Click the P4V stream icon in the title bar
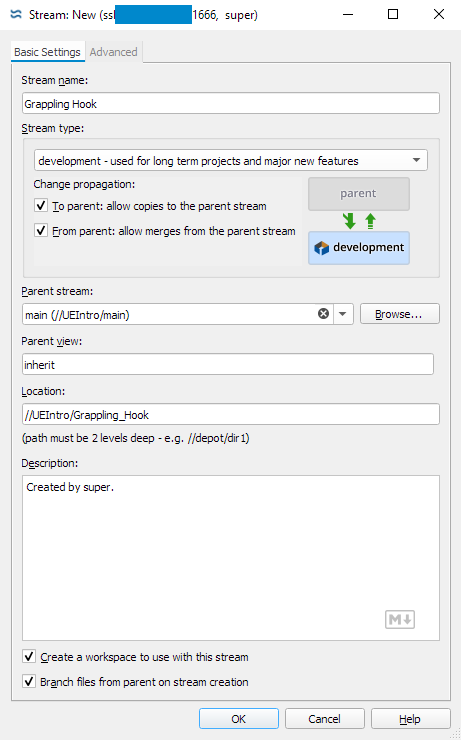The height and width of the screenshot is (740, 461). click(x=16, y=15)
